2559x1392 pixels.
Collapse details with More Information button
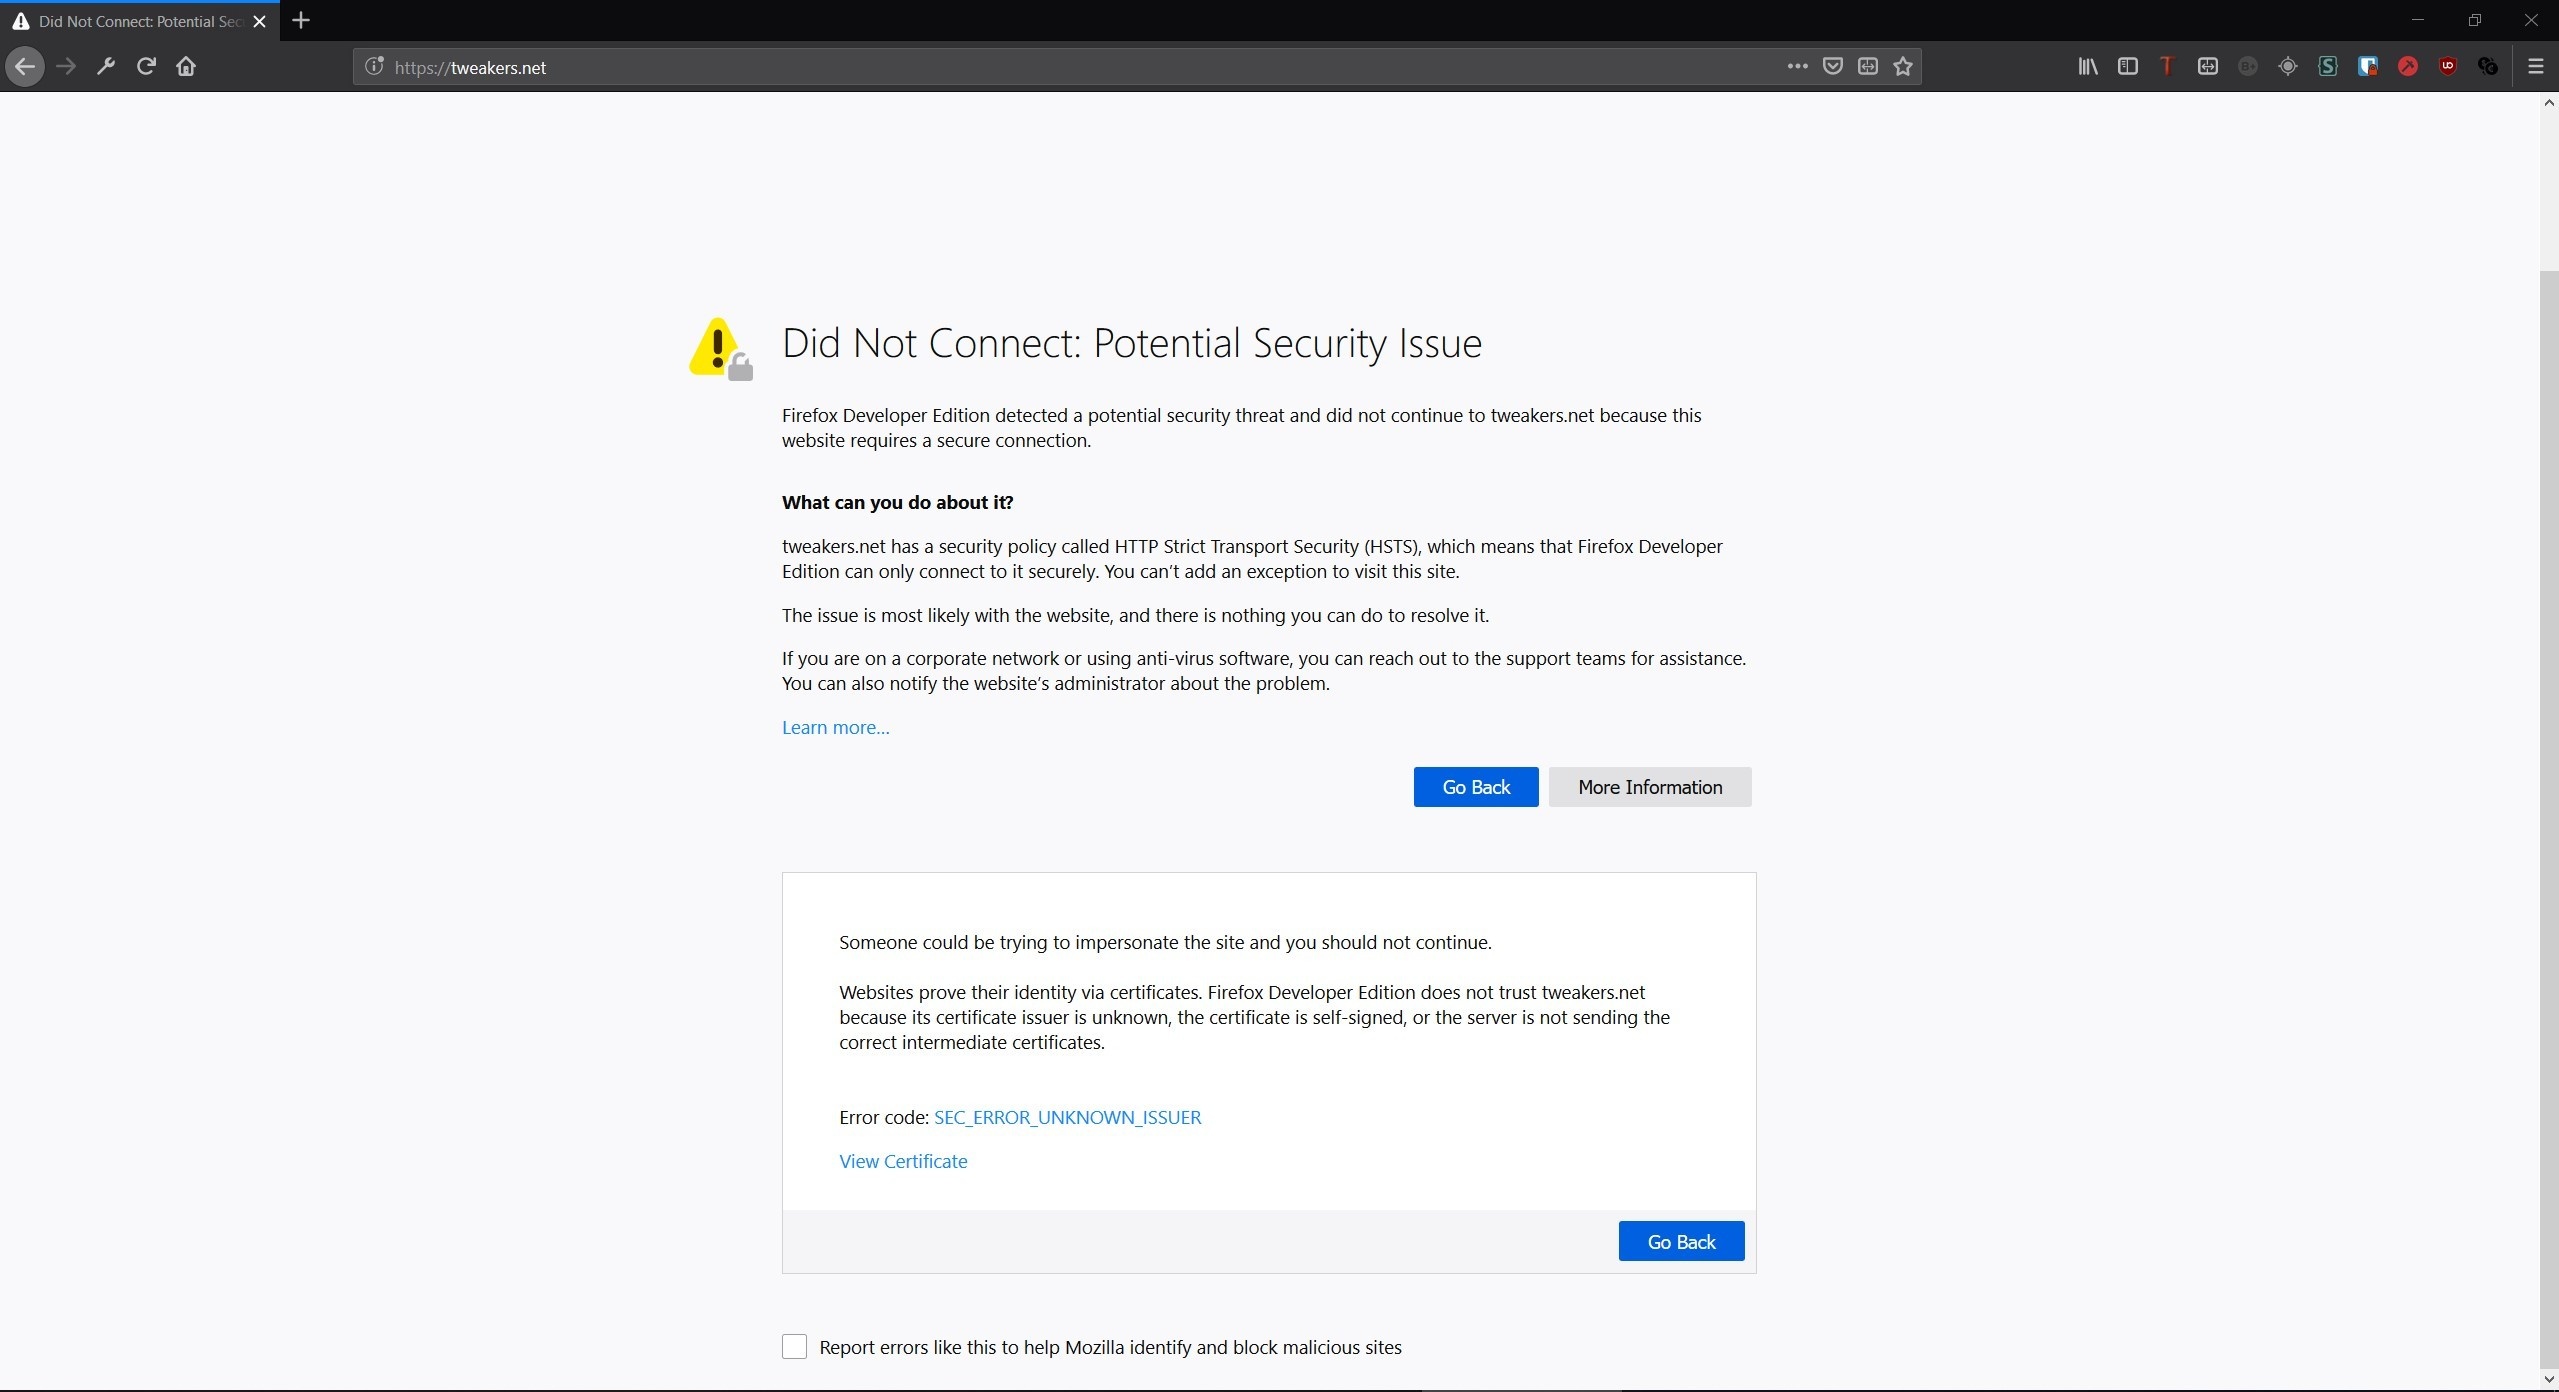pos(1649,787)
